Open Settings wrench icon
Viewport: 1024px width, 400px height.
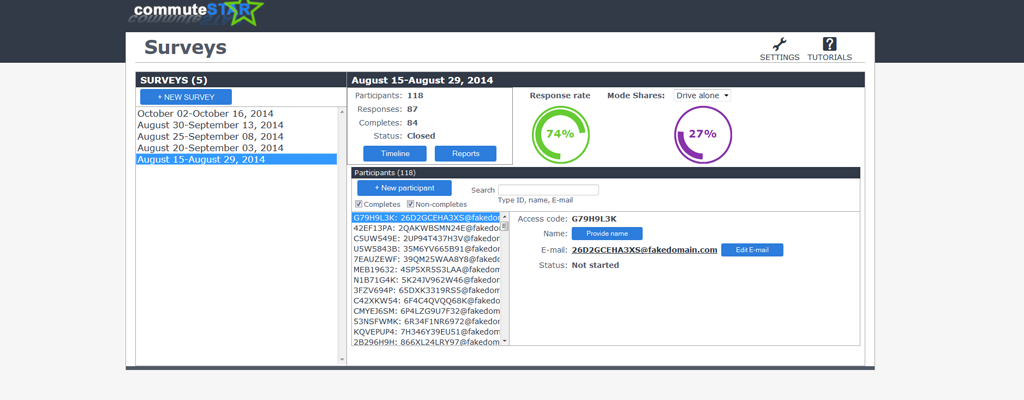coord(779,45)
